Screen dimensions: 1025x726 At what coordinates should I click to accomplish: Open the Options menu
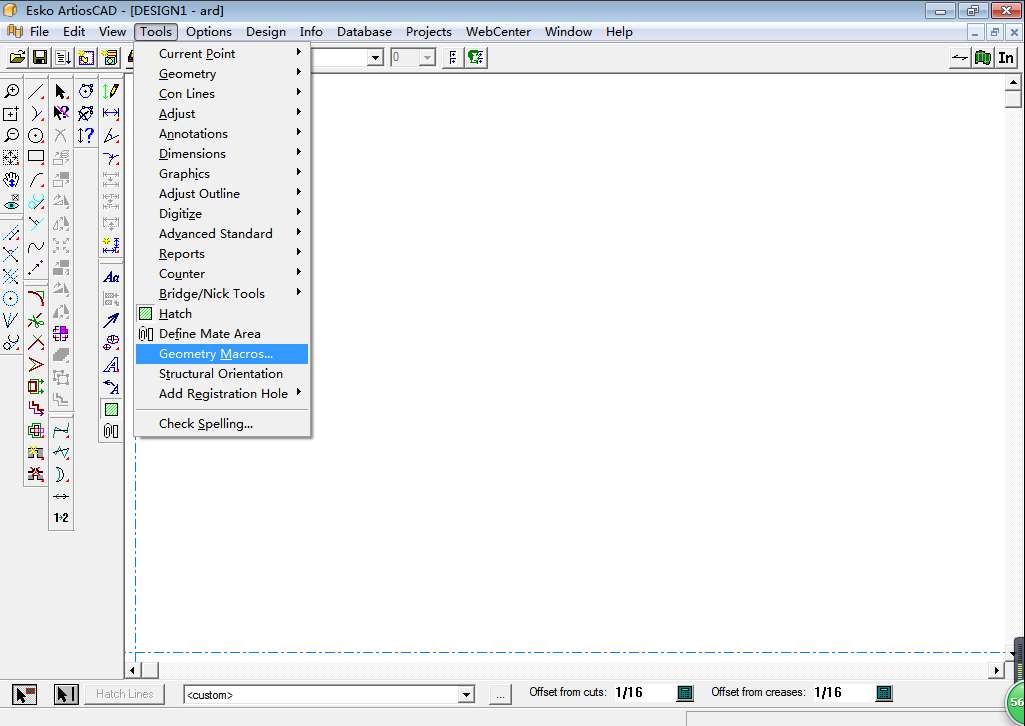click(209, 31)
